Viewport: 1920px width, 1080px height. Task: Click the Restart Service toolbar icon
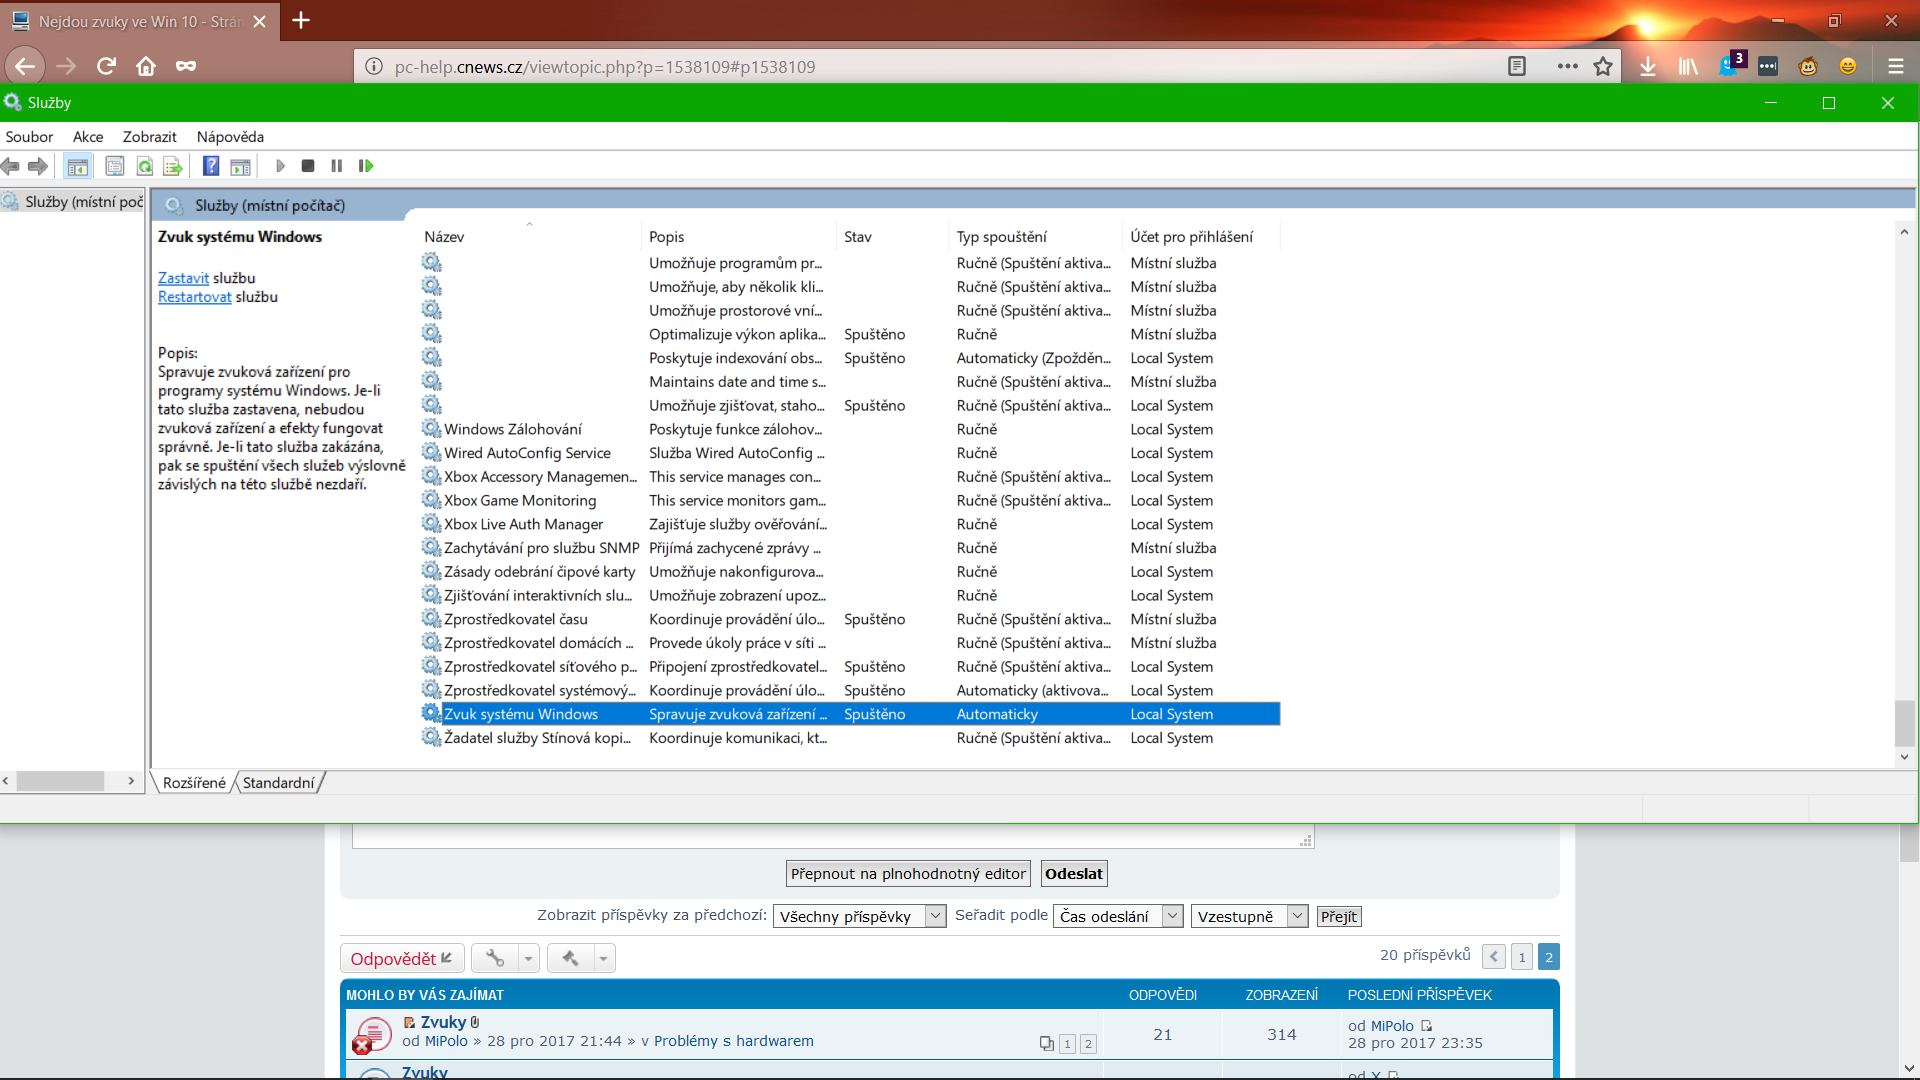click(366, 166)
